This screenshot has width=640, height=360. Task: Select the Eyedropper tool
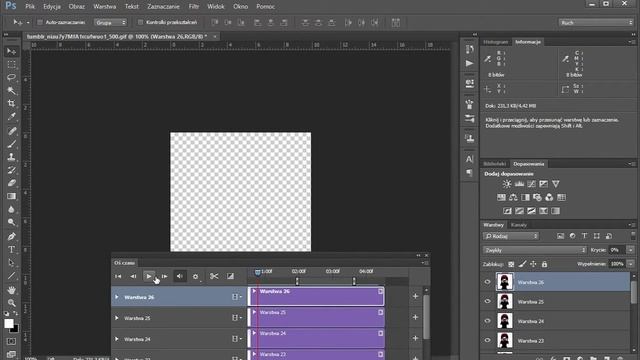[11, 117]
